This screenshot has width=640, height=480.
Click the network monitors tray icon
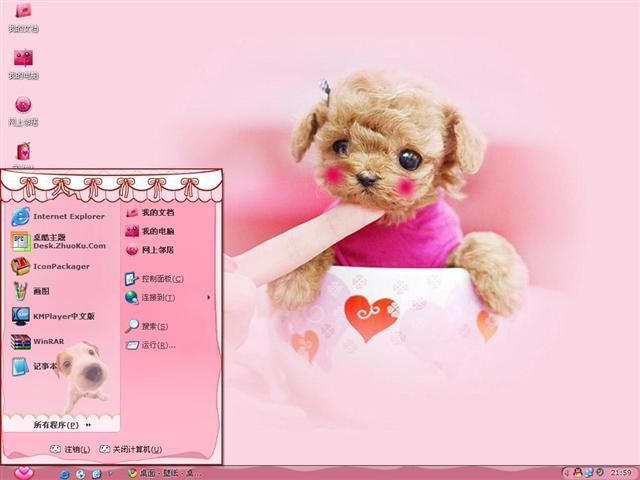coord(588,473)
